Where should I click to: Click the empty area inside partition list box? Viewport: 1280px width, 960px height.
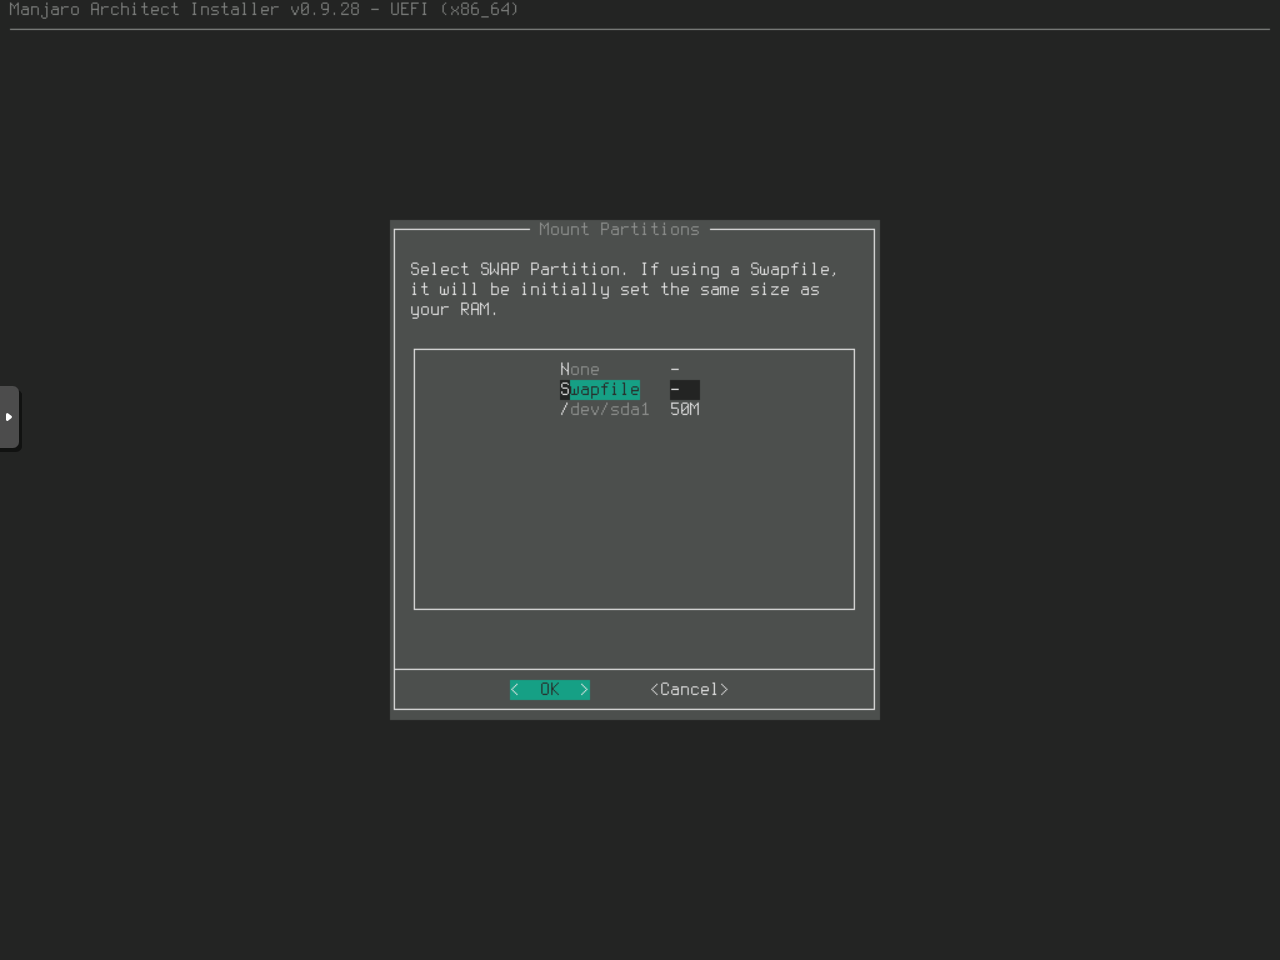pos(634,520)
